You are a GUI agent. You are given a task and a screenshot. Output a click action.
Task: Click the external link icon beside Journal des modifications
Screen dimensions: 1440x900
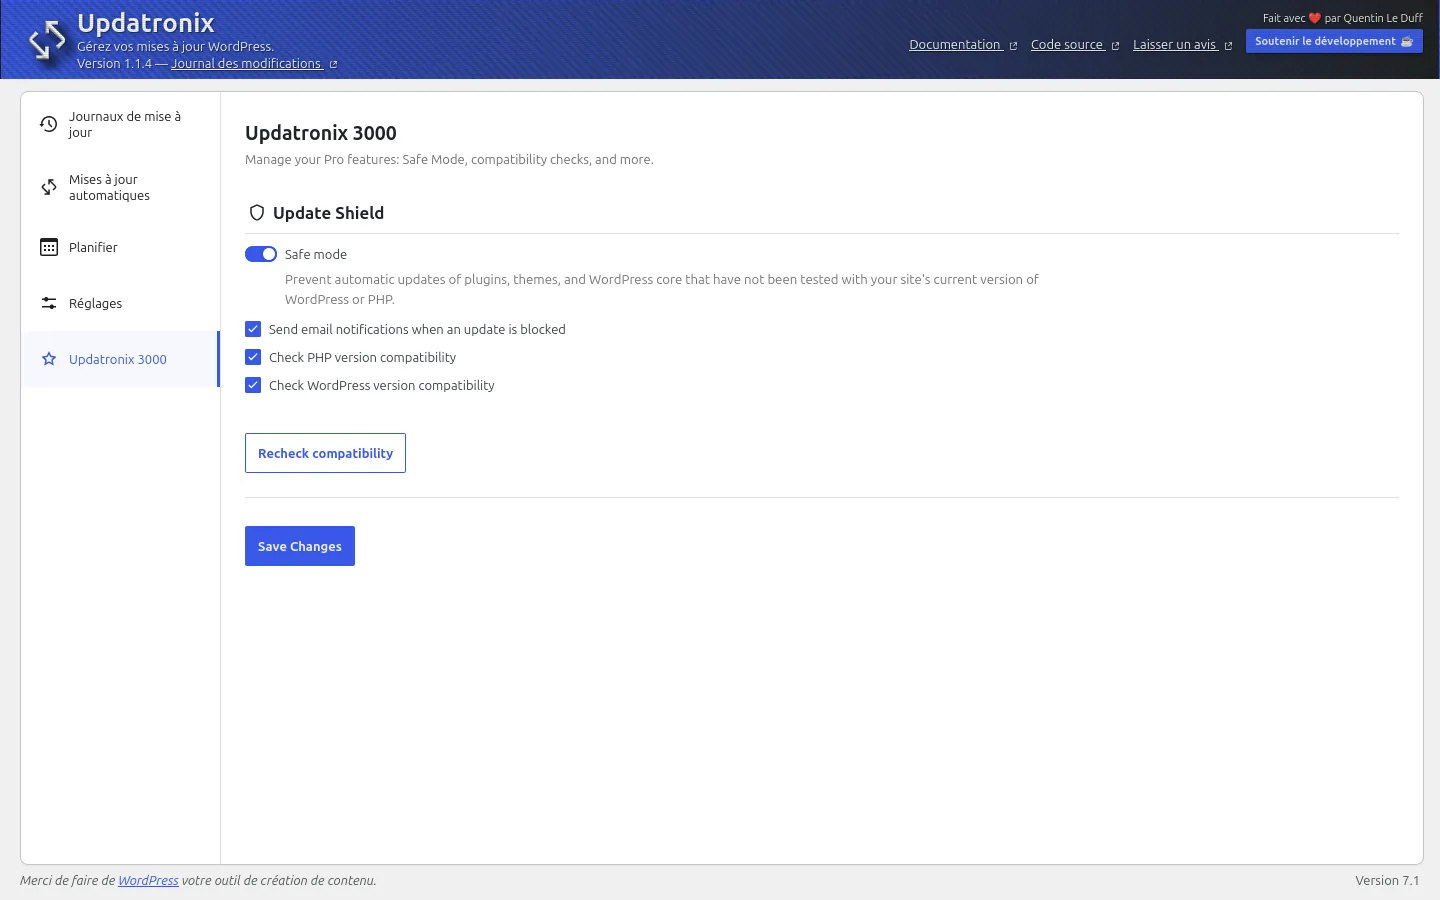(x=333, y=65)
